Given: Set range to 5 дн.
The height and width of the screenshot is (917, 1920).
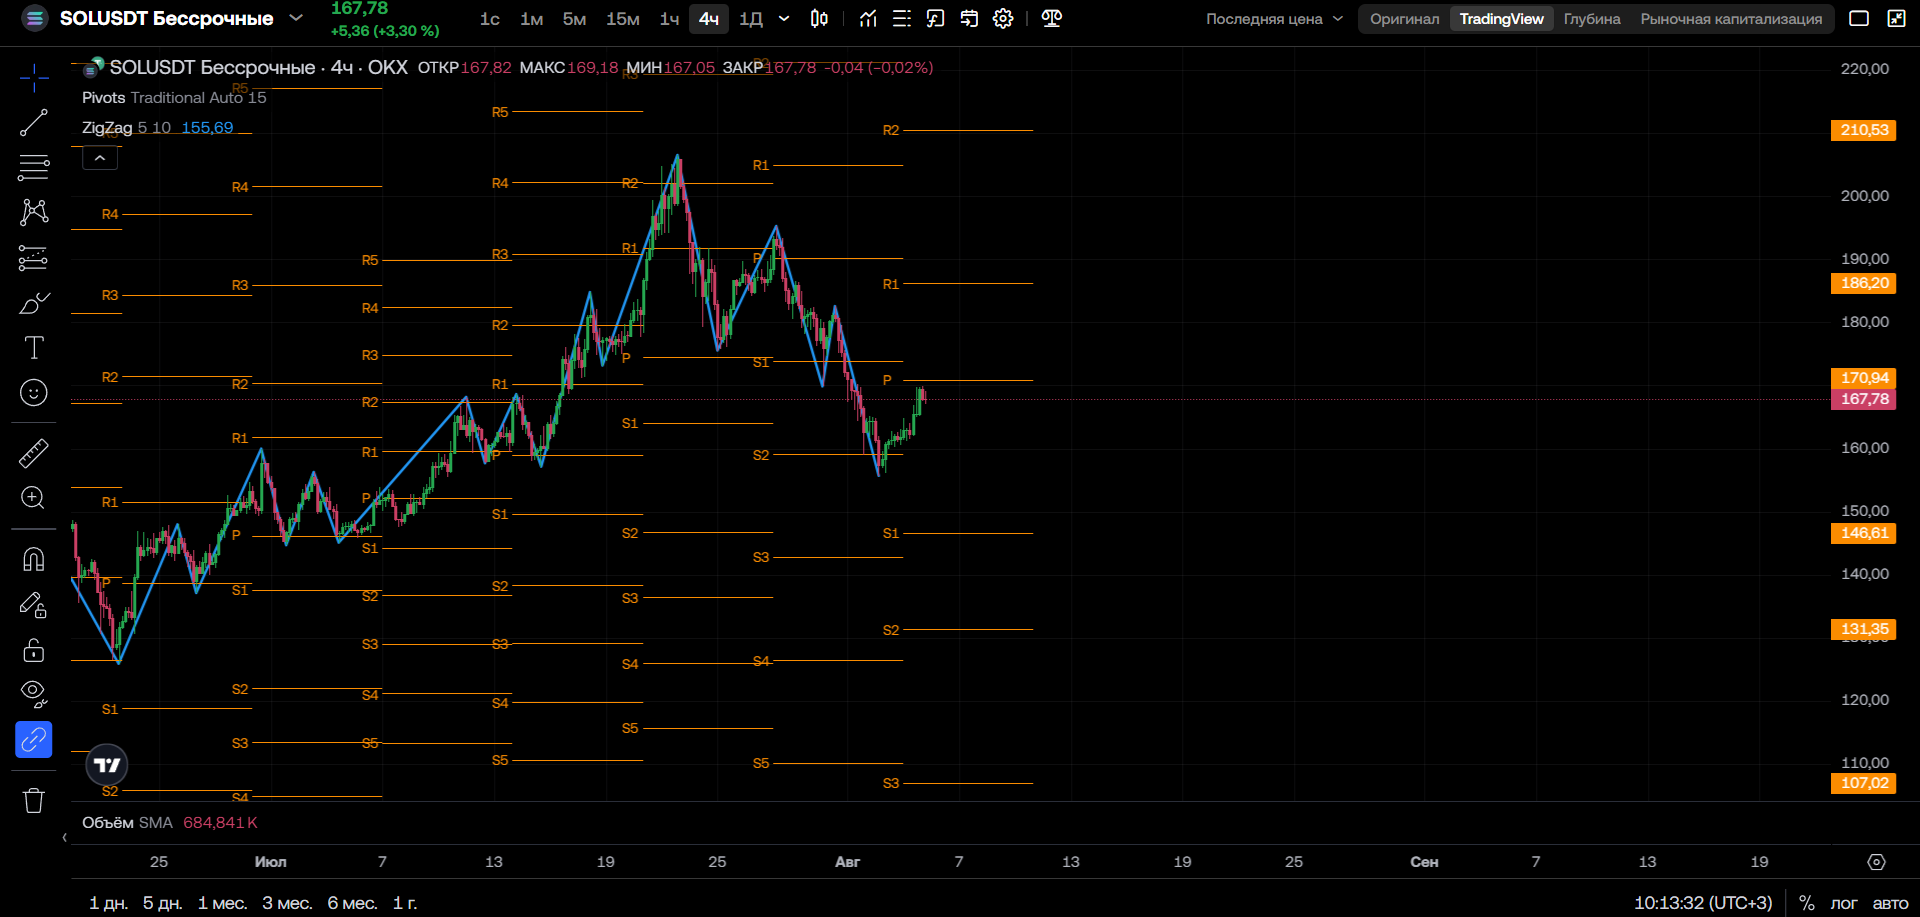Looking at the screenshot, I should 162,903.
